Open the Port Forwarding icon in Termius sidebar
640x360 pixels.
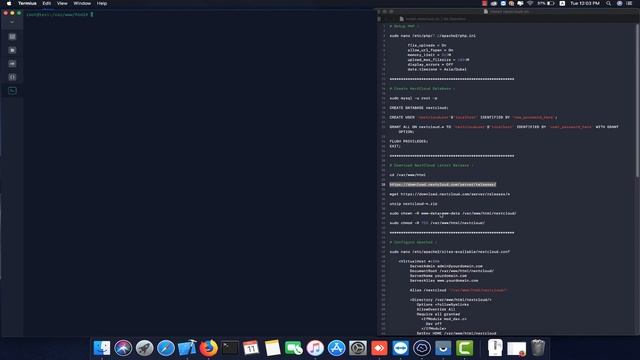coord(12,64)
